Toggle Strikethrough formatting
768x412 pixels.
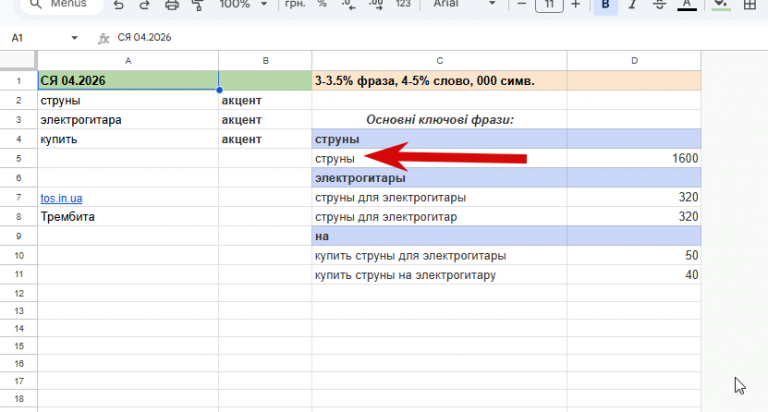point(659,4)
